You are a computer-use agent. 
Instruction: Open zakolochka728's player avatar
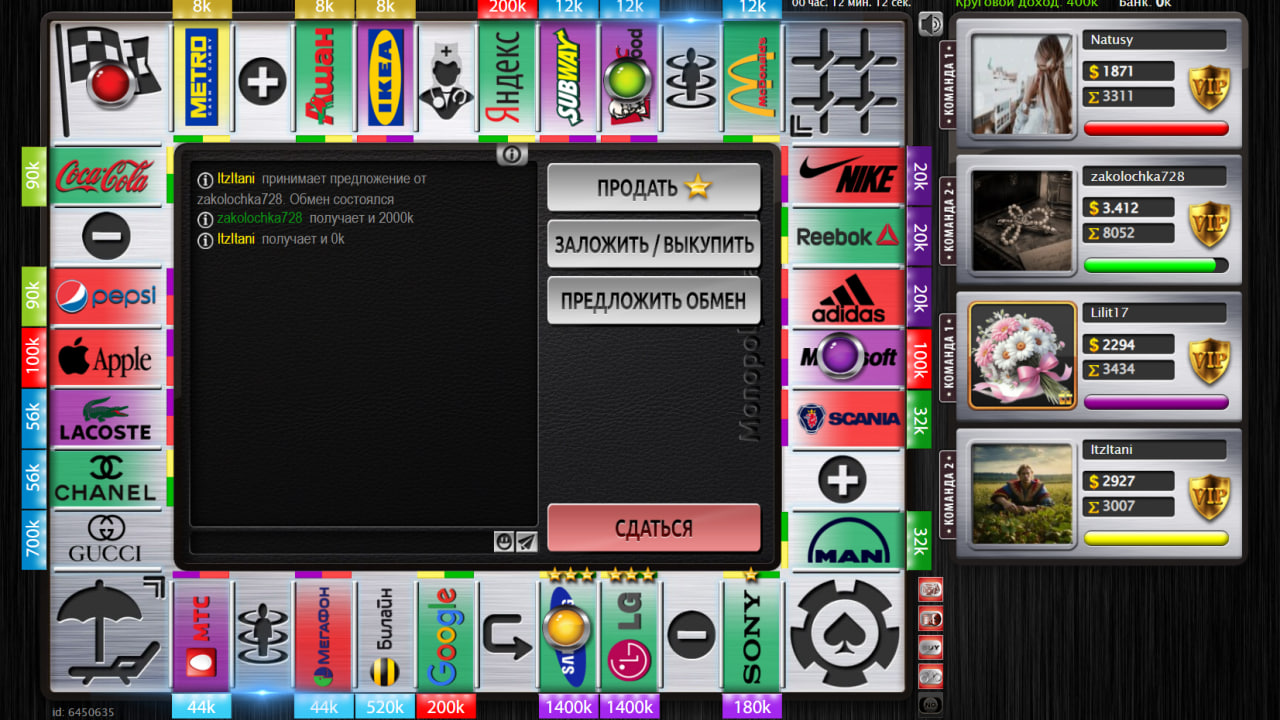1022,220
